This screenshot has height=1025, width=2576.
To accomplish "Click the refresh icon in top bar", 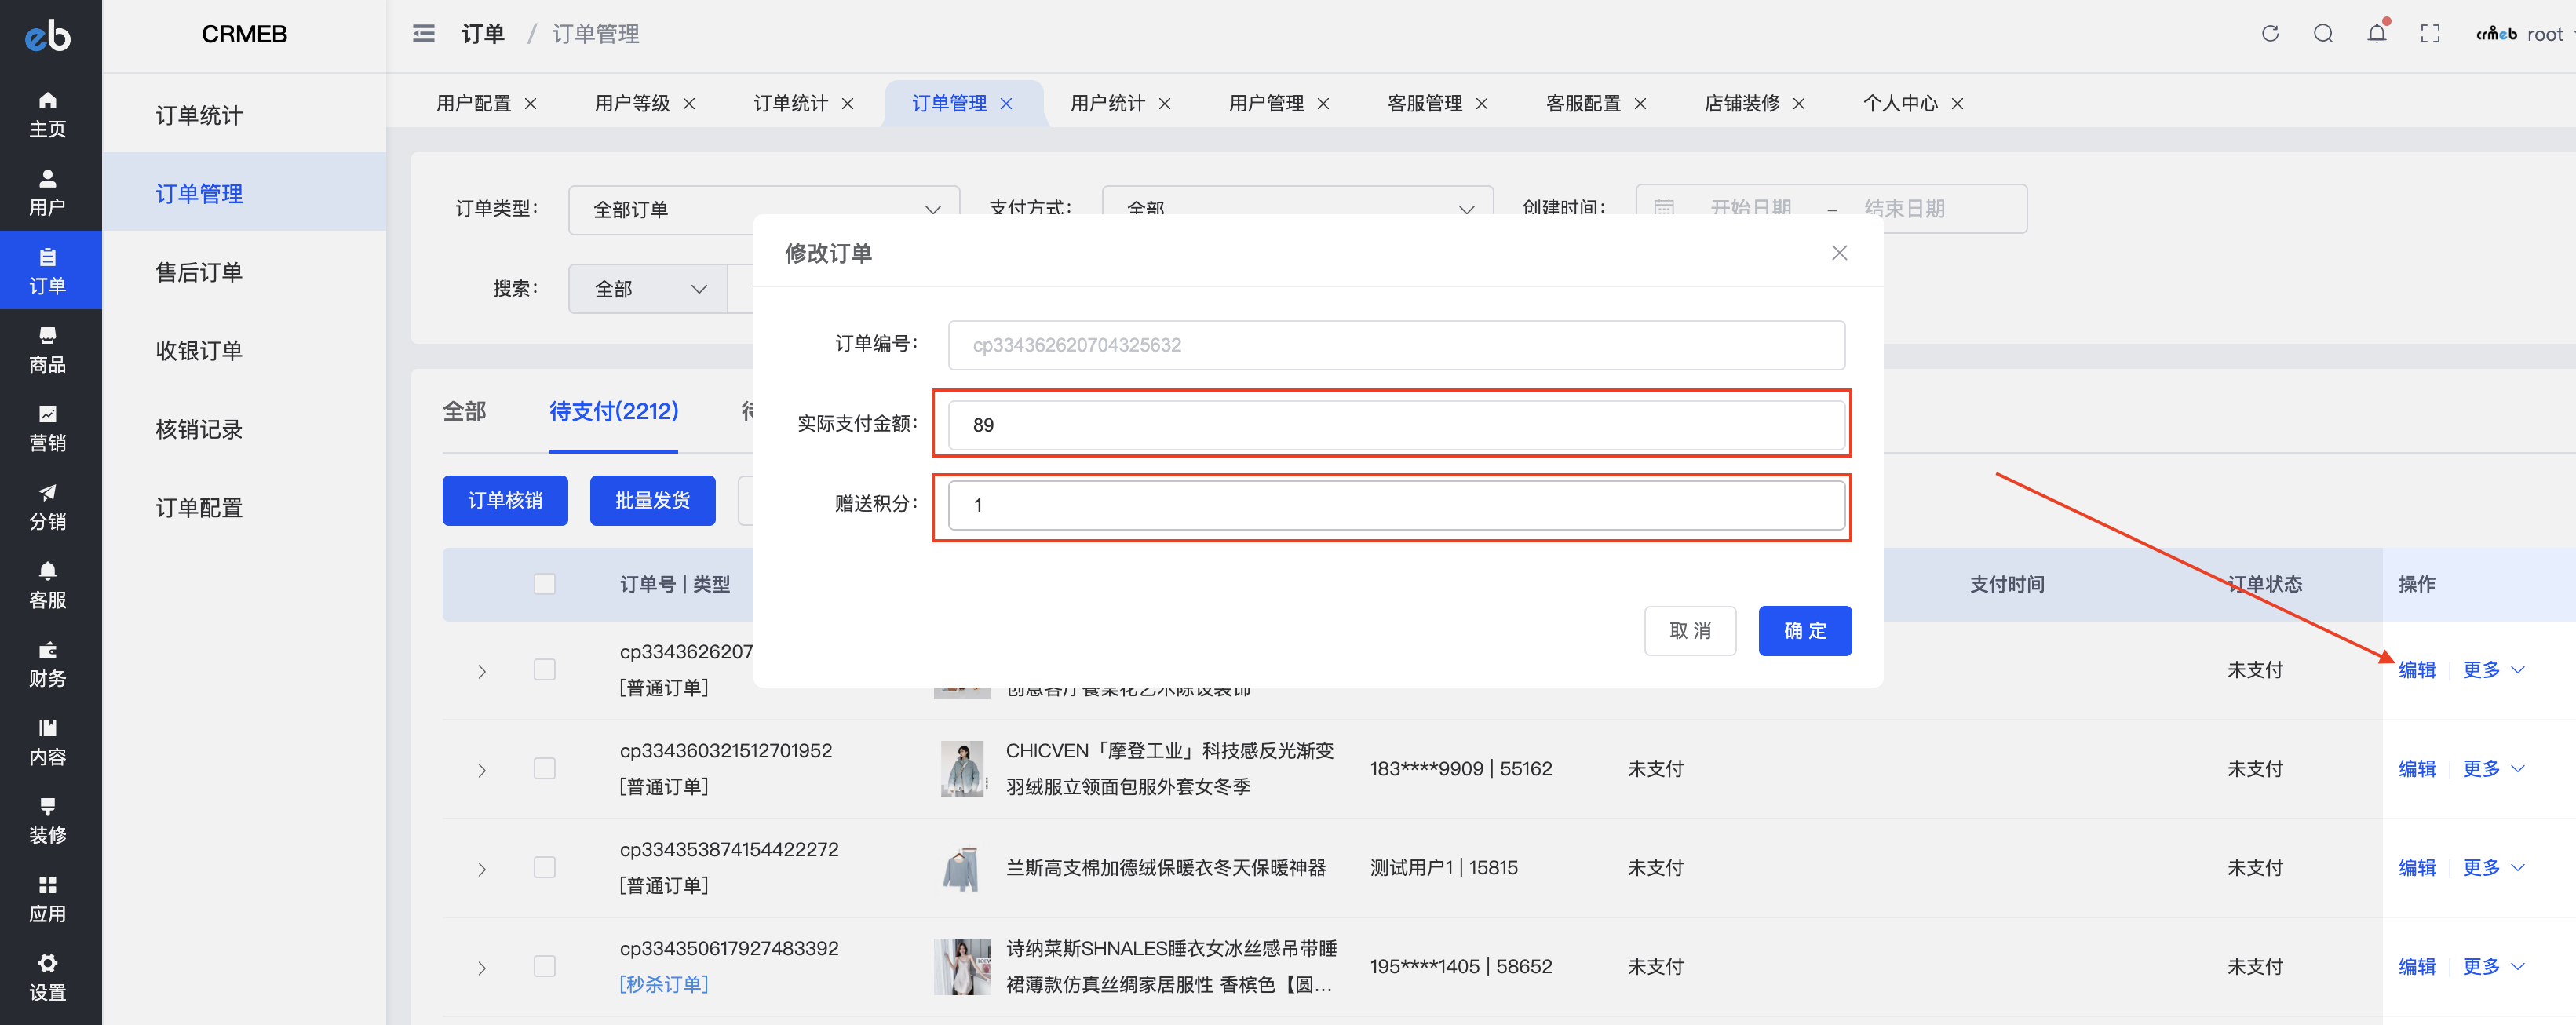I will click(x=2269, y=34).
